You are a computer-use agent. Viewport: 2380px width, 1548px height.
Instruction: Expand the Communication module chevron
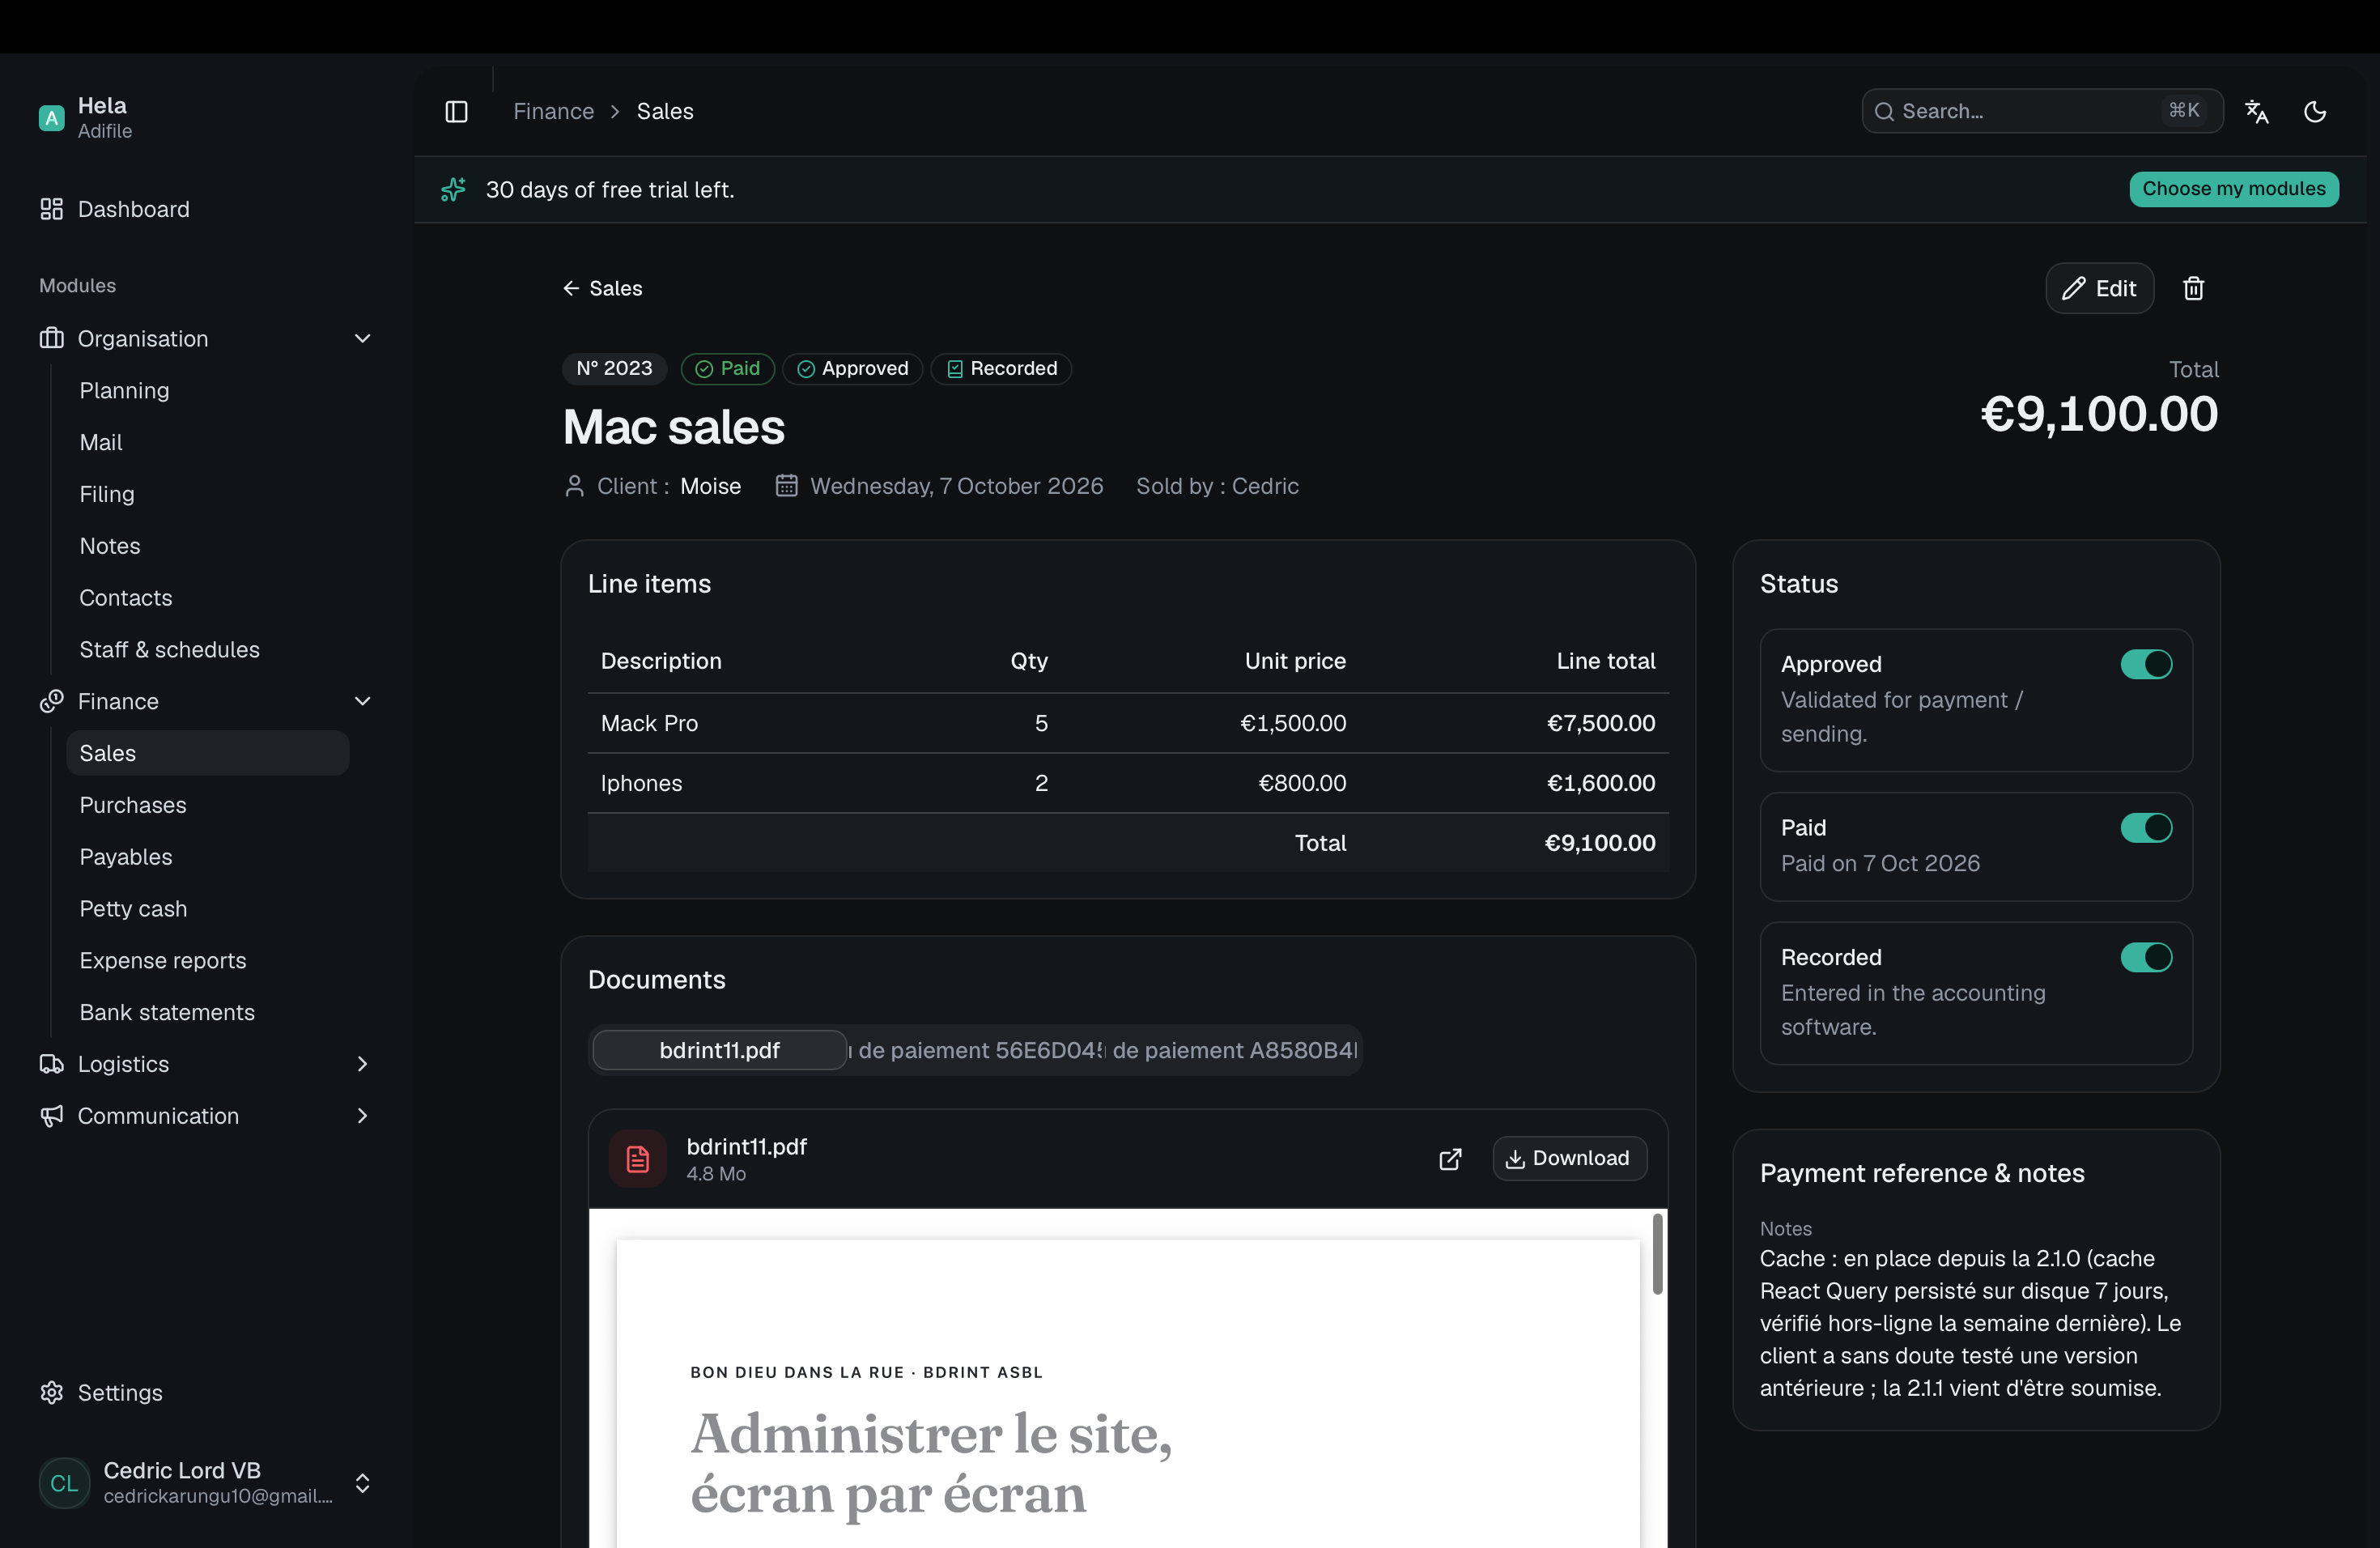point(363,1116)
